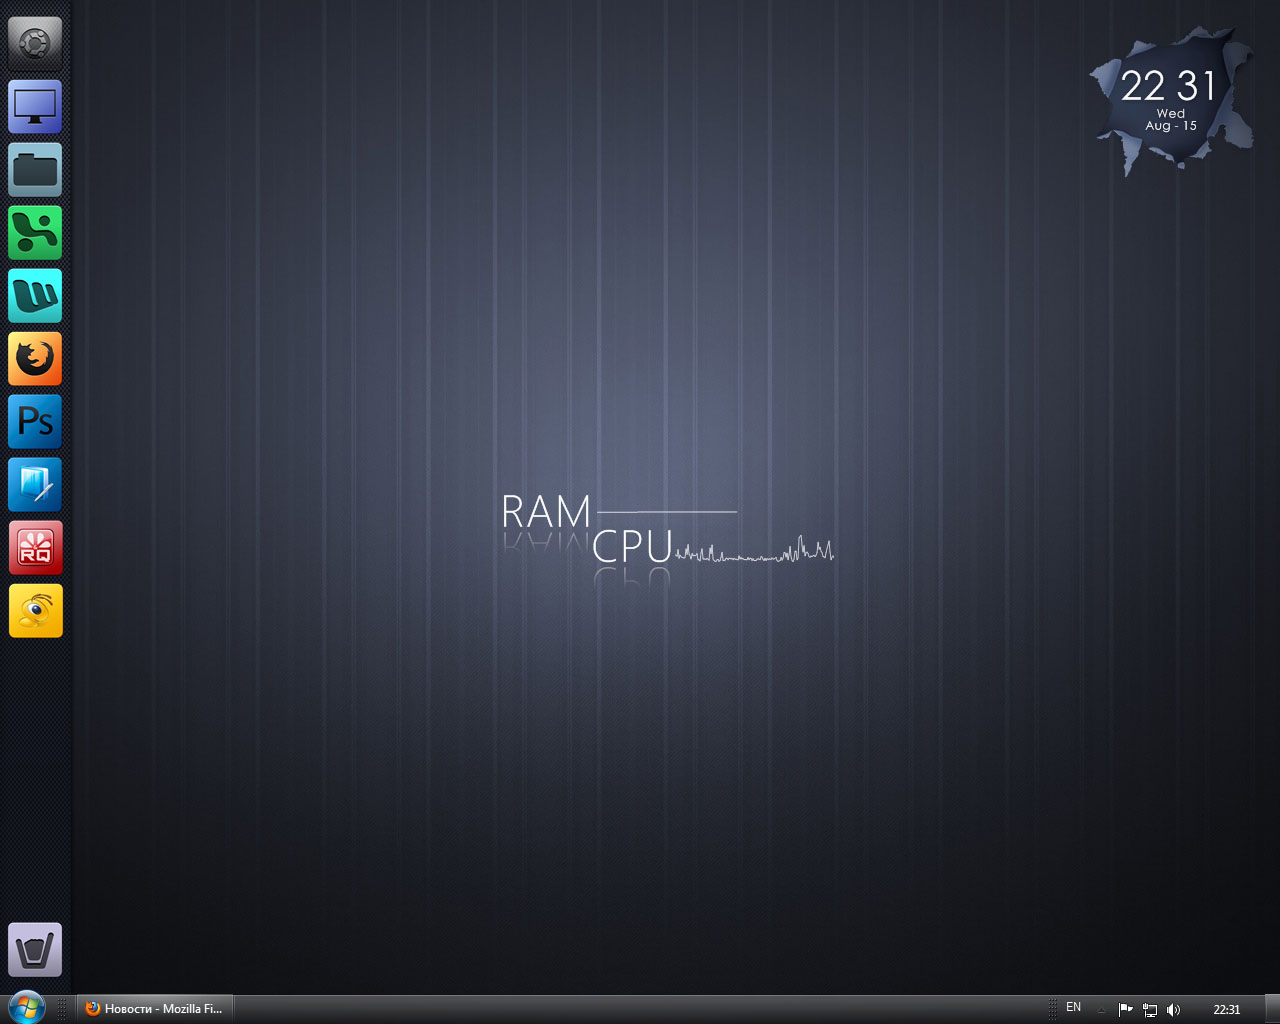Click the taskbar clock showing 22:31
The width and height of the screenshot is (1280, 1024).
point(1226,1010)
